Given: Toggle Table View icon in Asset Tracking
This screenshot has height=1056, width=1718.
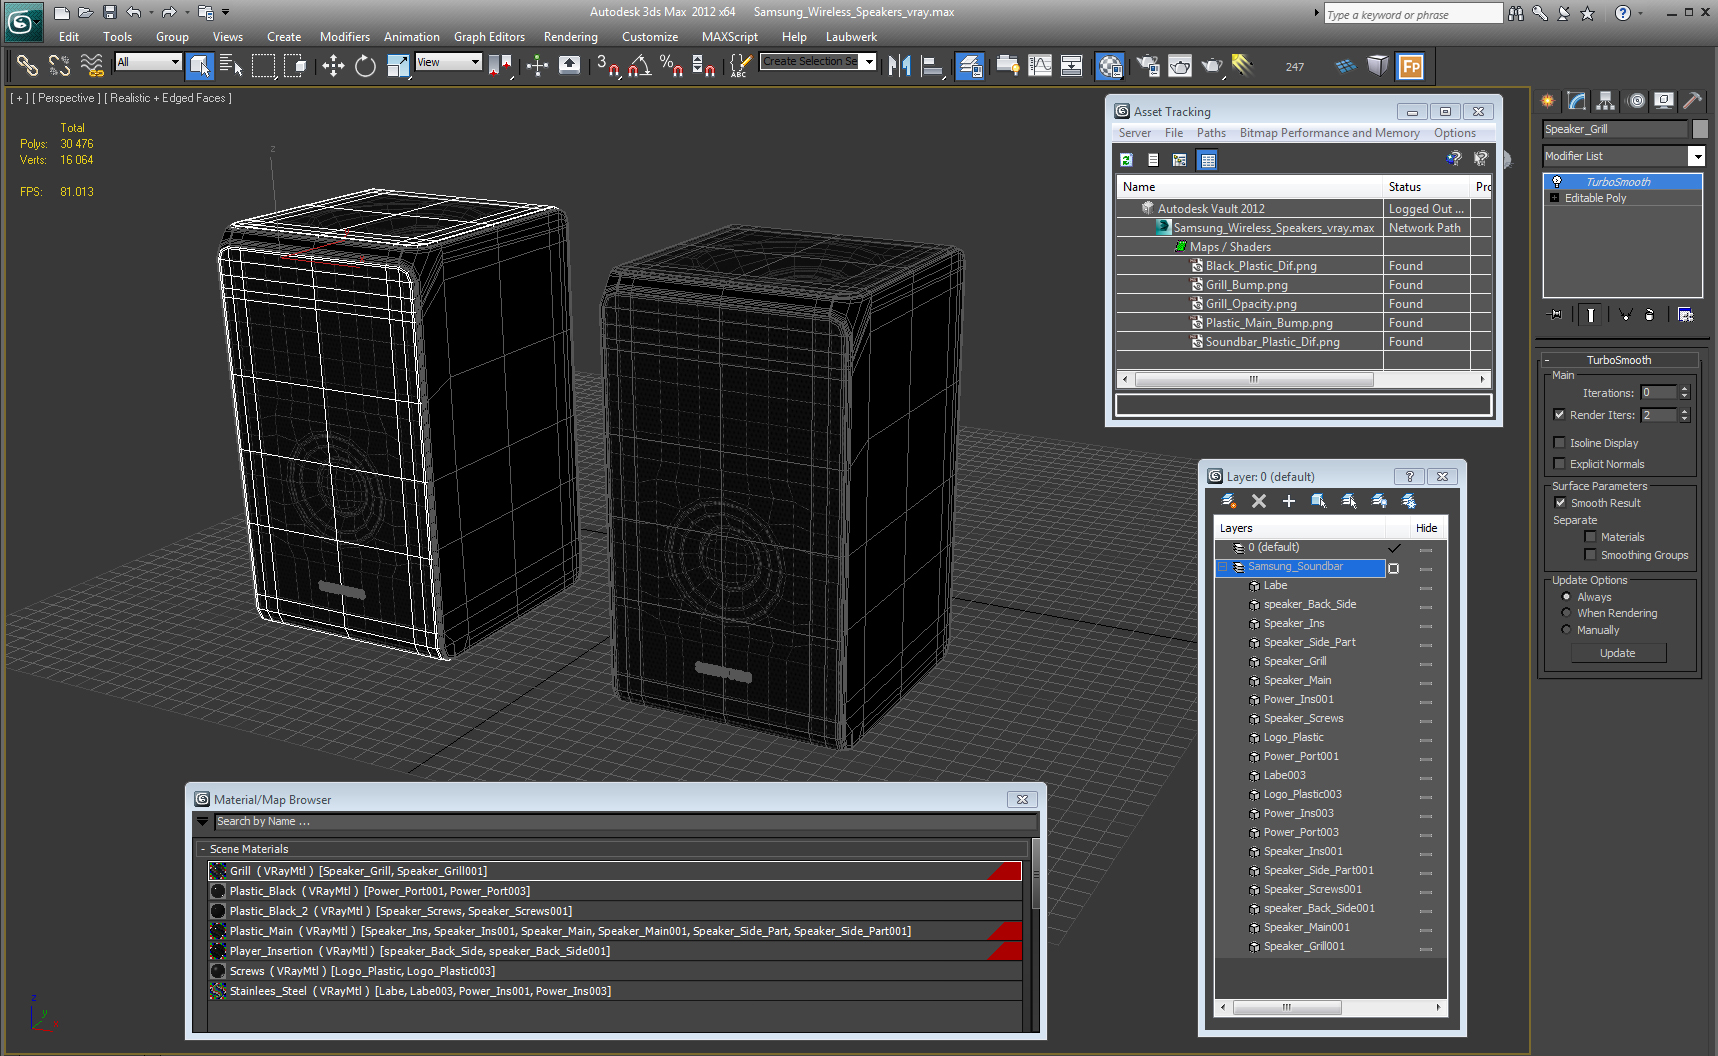Looking at the screenshot, I should coord(1207,160).
